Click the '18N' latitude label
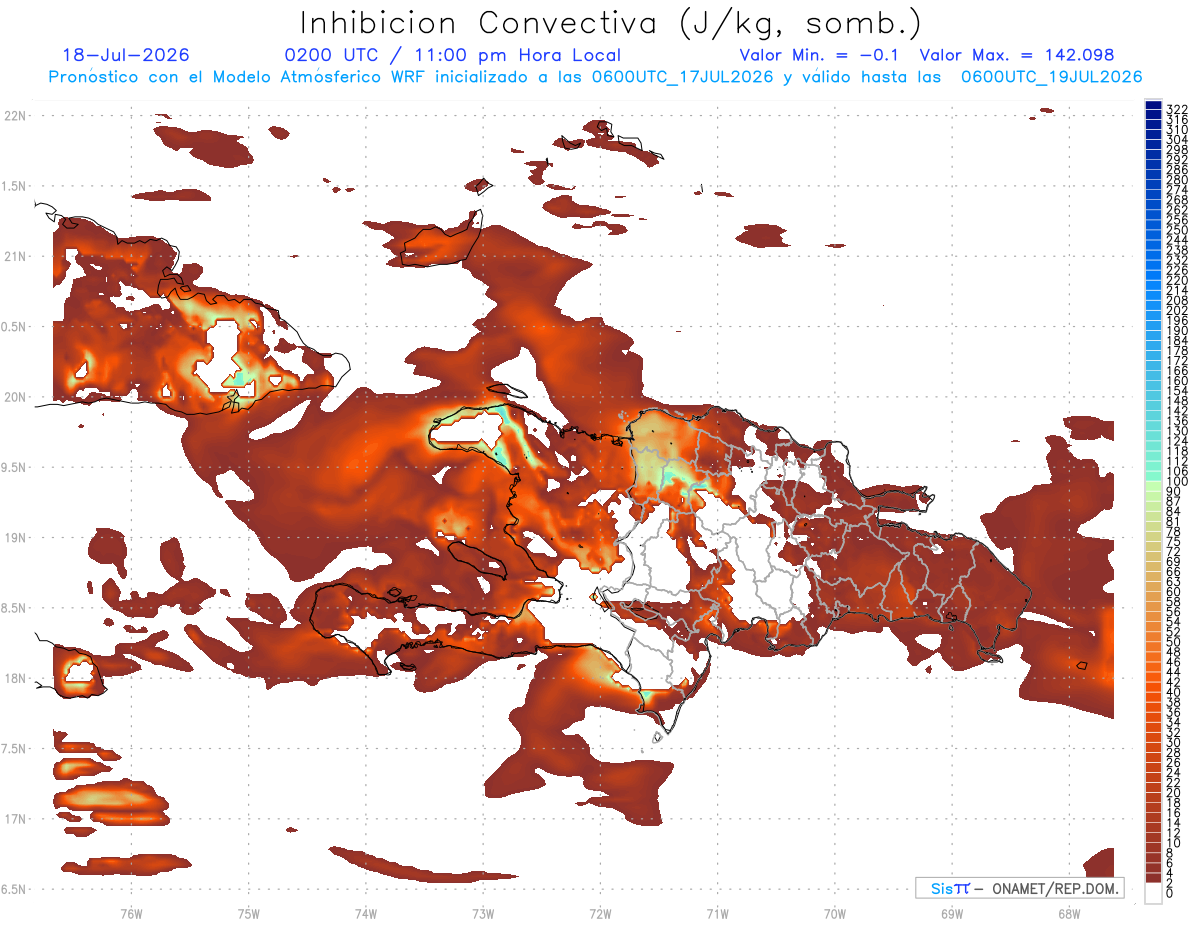 coord(14,678)
